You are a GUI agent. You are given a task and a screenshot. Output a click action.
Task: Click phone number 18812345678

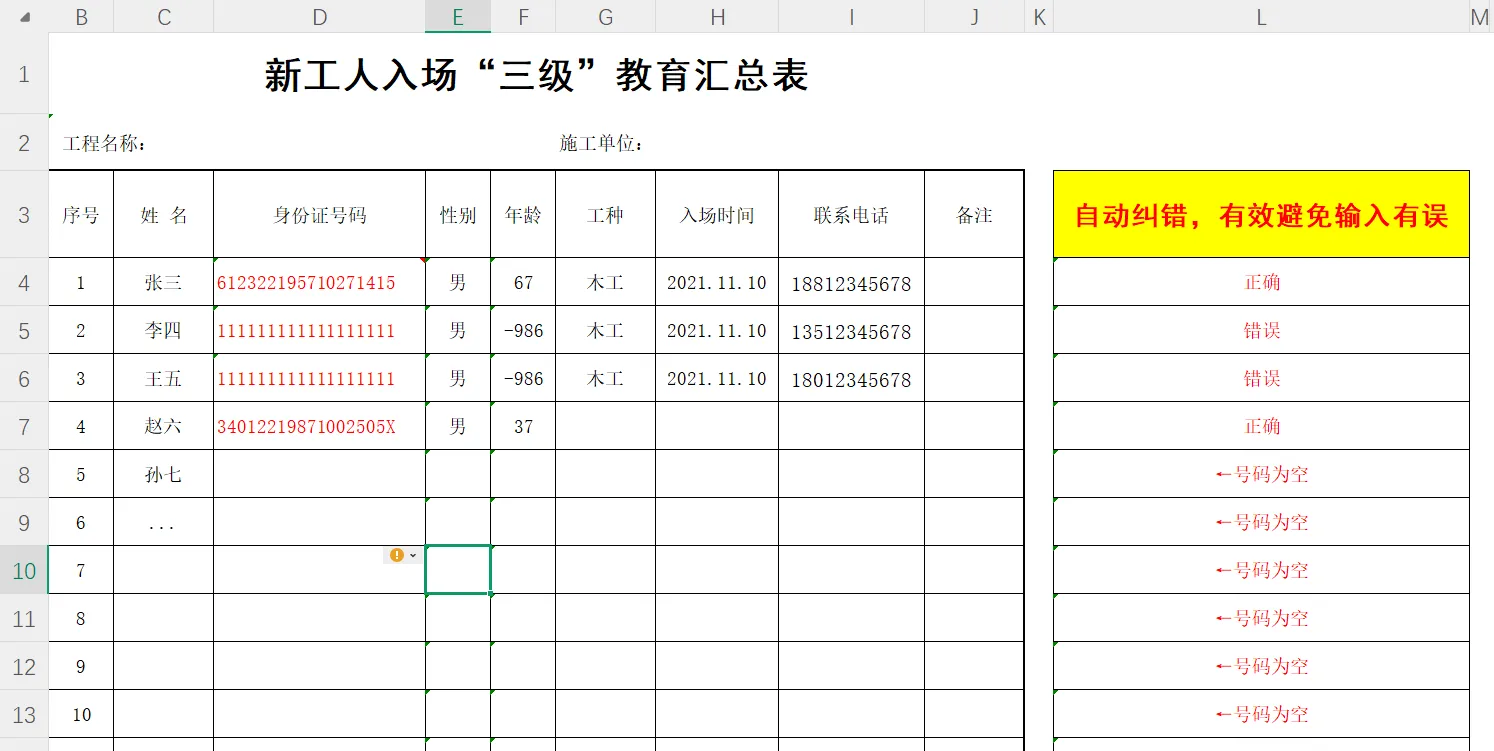click(x=852, y=284)
